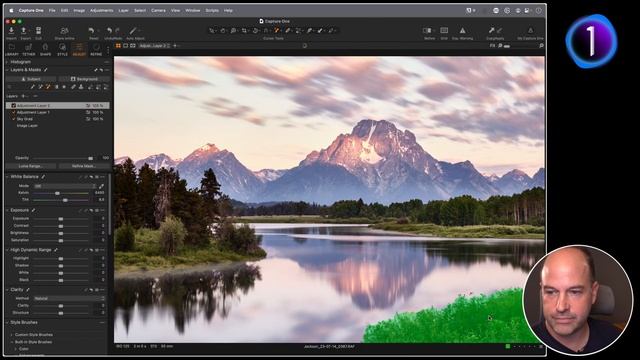
Task: Open the Clarity Method dropdown
Action: click(69, 298)
